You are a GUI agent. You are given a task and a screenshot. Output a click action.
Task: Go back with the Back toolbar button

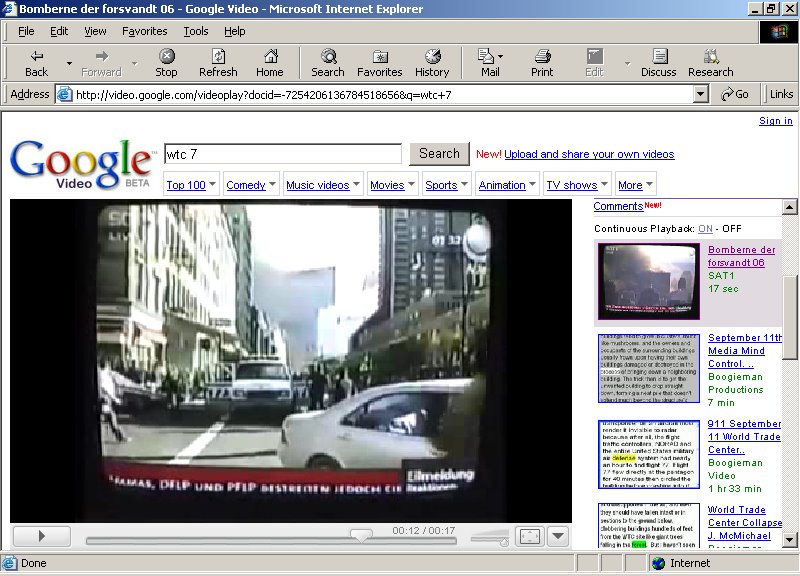pyautogui.click(x=36, y=63)
